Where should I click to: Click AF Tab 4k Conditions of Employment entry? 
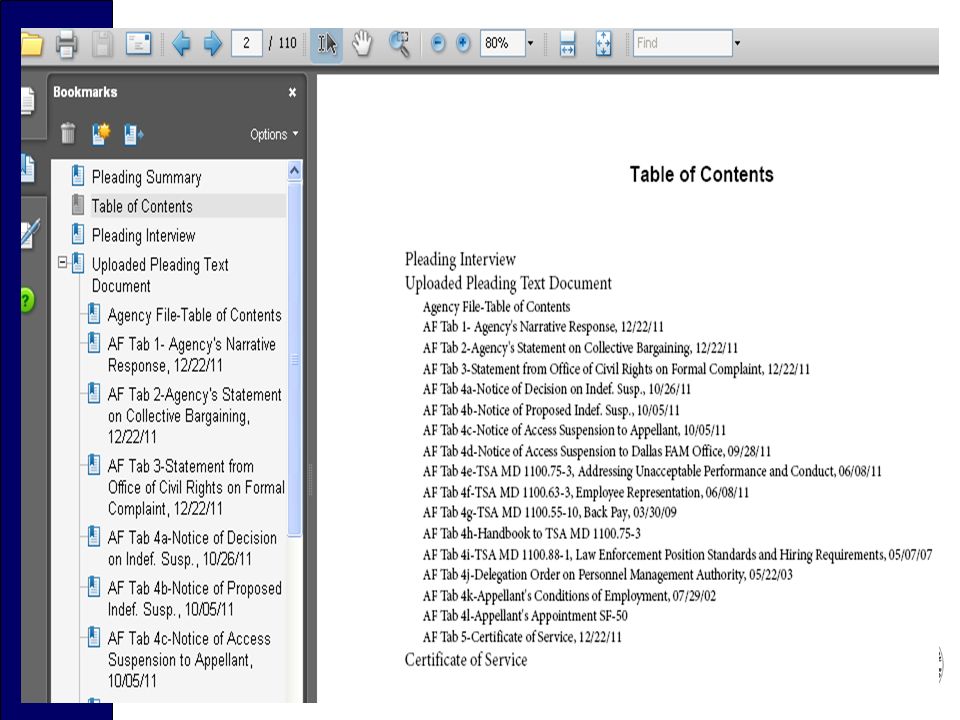[x=569, y=596]
